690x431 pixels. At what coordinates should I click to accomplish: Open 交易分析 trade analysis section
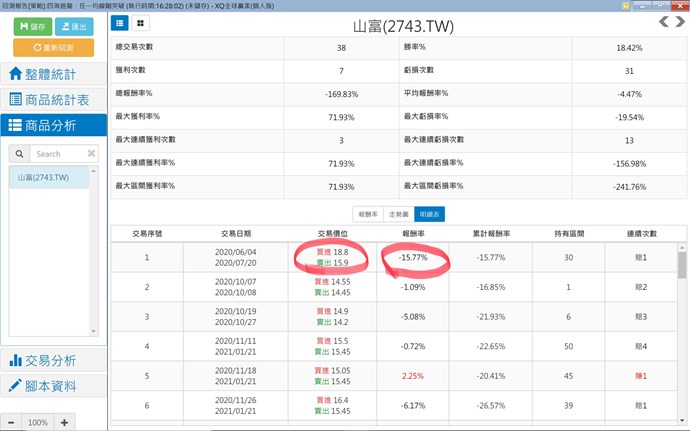tap(53, 361)
